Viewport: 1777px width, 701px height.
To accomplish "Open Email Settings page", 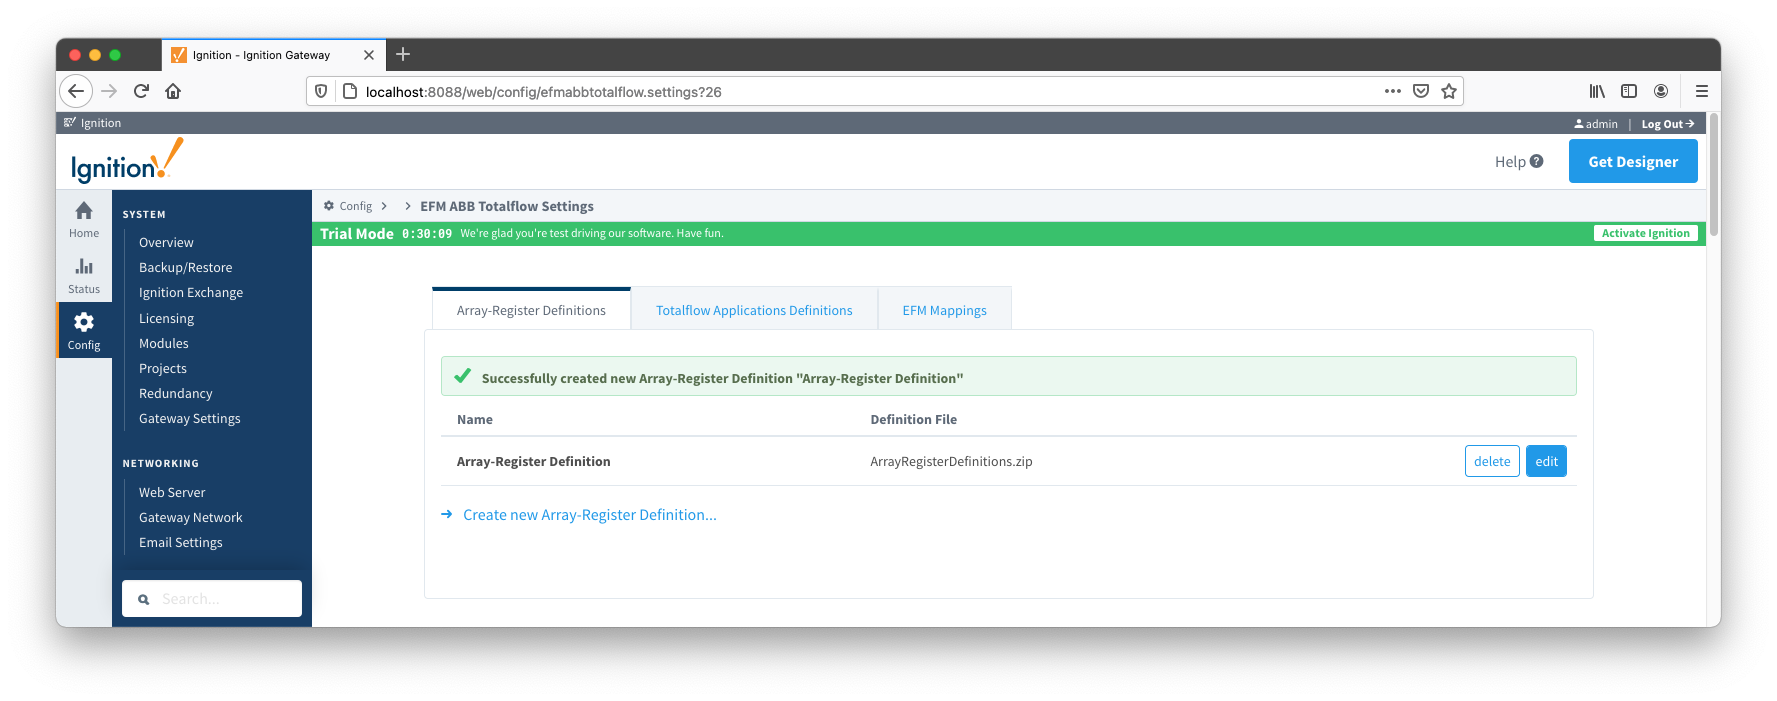I will point(180,542).
